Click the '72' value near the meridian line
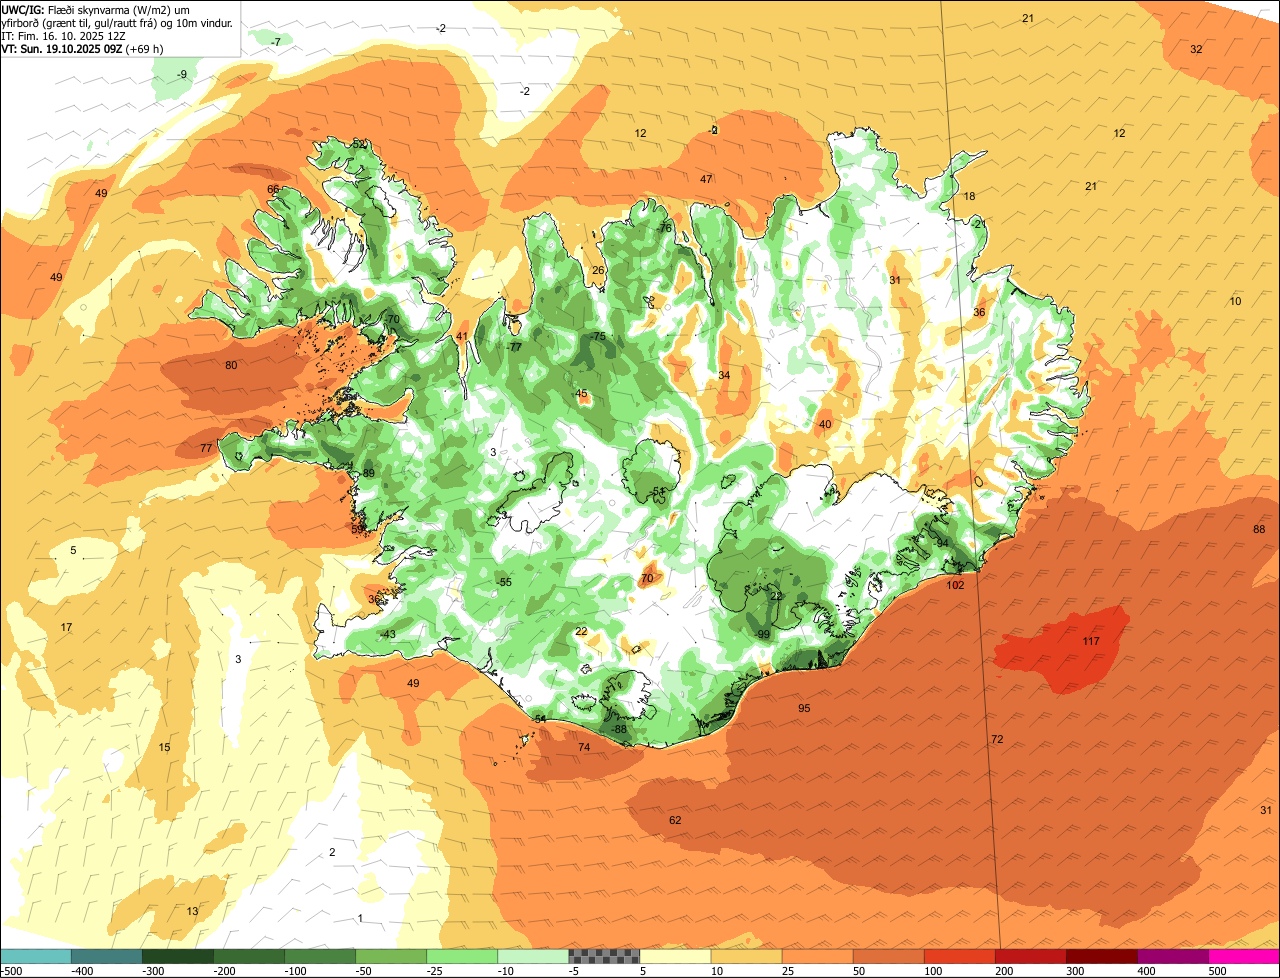This screenshot has width=1280, height=978. pos(997,739)
